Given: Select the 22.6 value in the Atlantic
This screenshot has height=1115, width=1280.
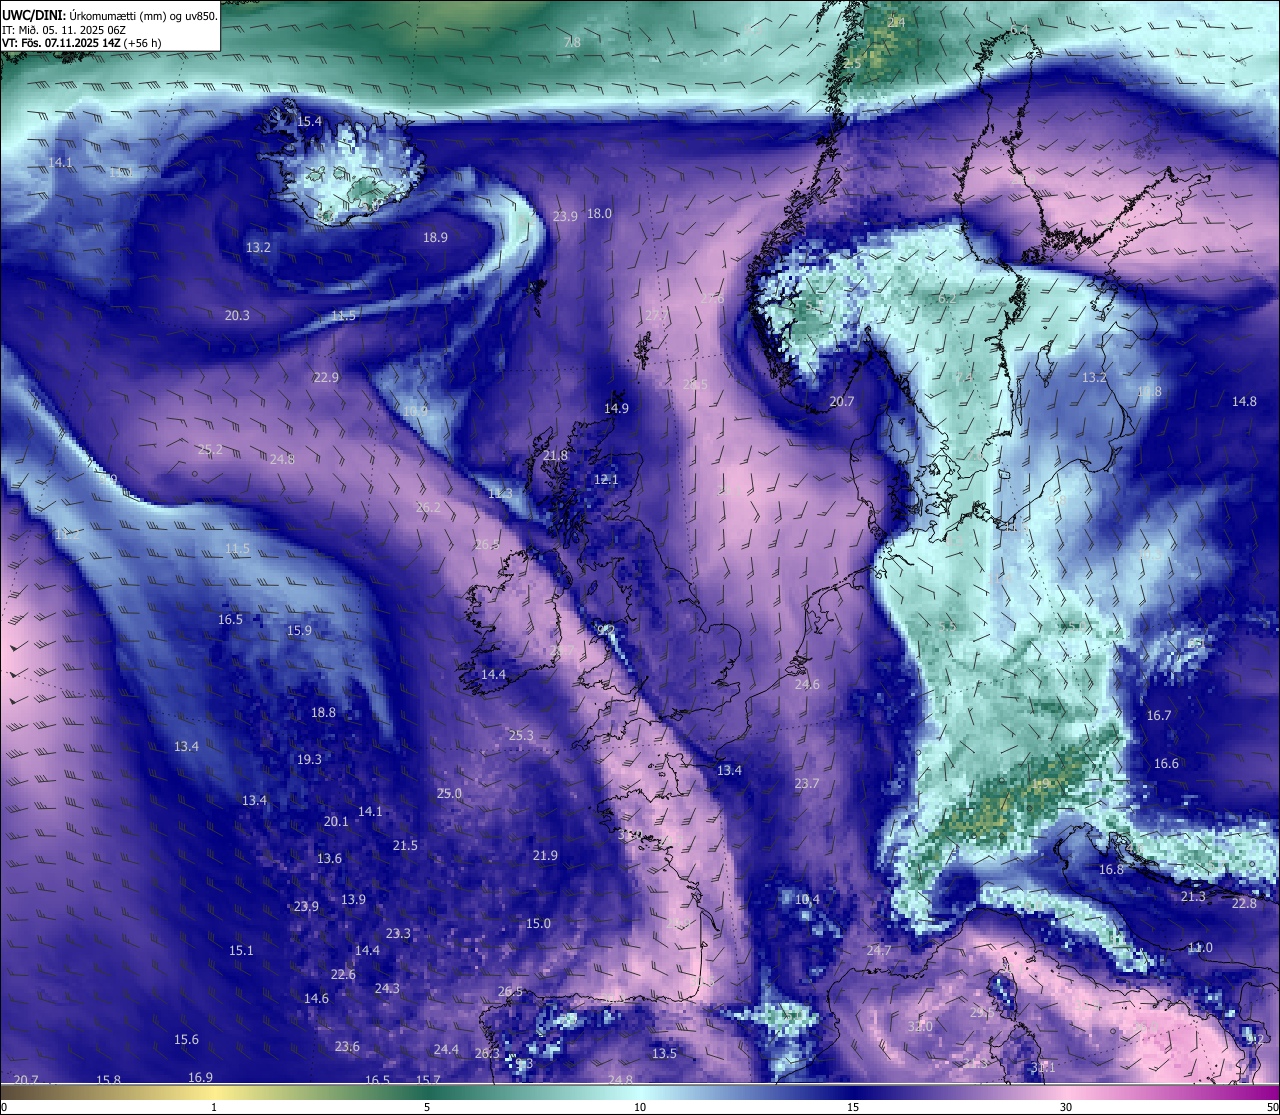Looking at the screenshot, I should 343,975.
